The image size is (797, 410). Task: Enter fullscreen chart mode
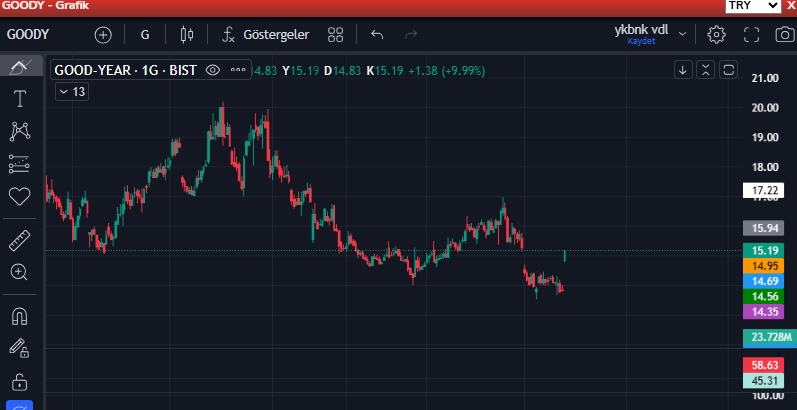tap(751, 35)
